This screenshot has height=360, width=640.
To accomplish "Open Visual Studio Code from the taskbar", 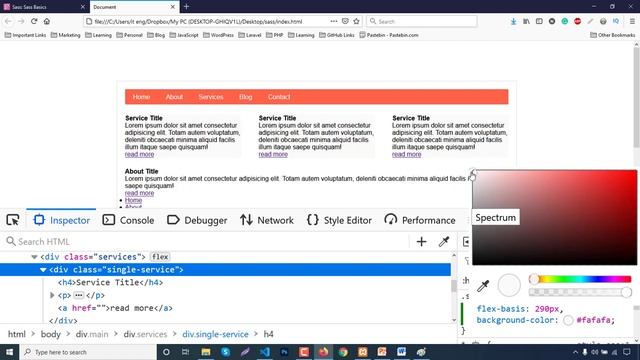I will tap(264, 352).
